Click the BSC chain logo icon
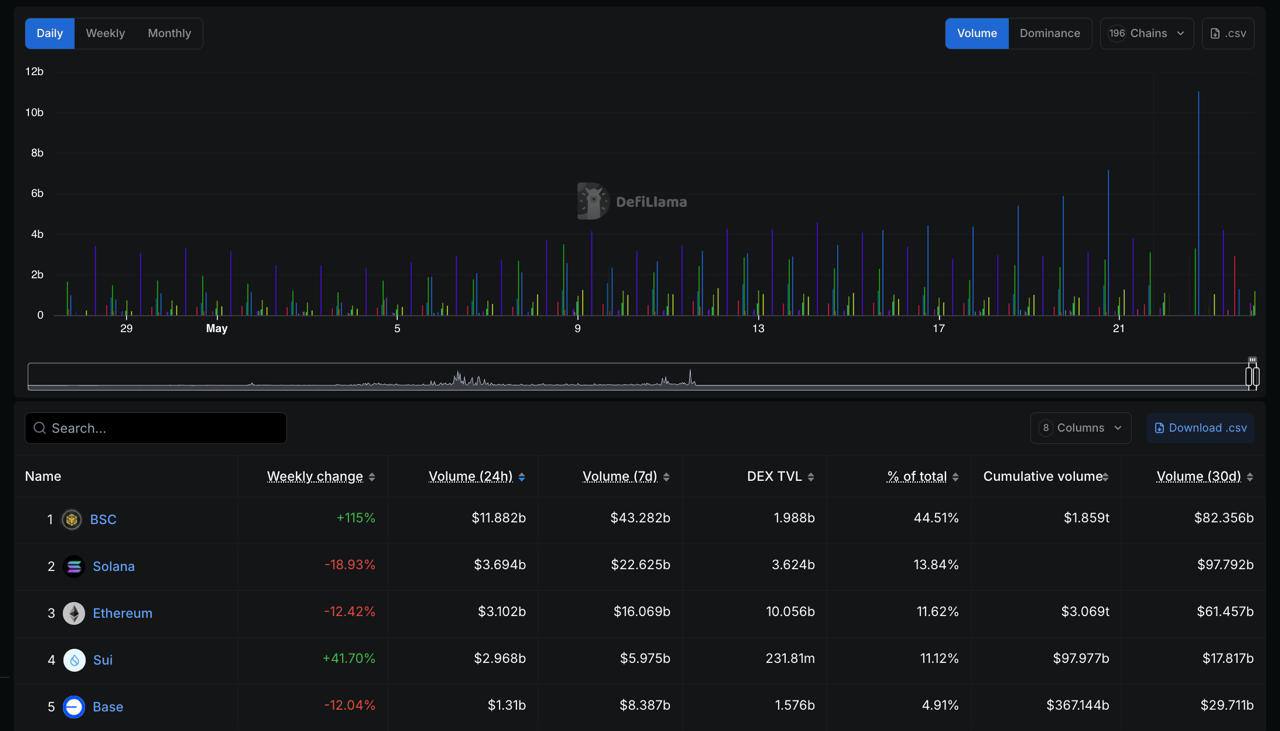The height and width of the screenshot is (731, 1280). pyautogui.click(x=71, y=519)
